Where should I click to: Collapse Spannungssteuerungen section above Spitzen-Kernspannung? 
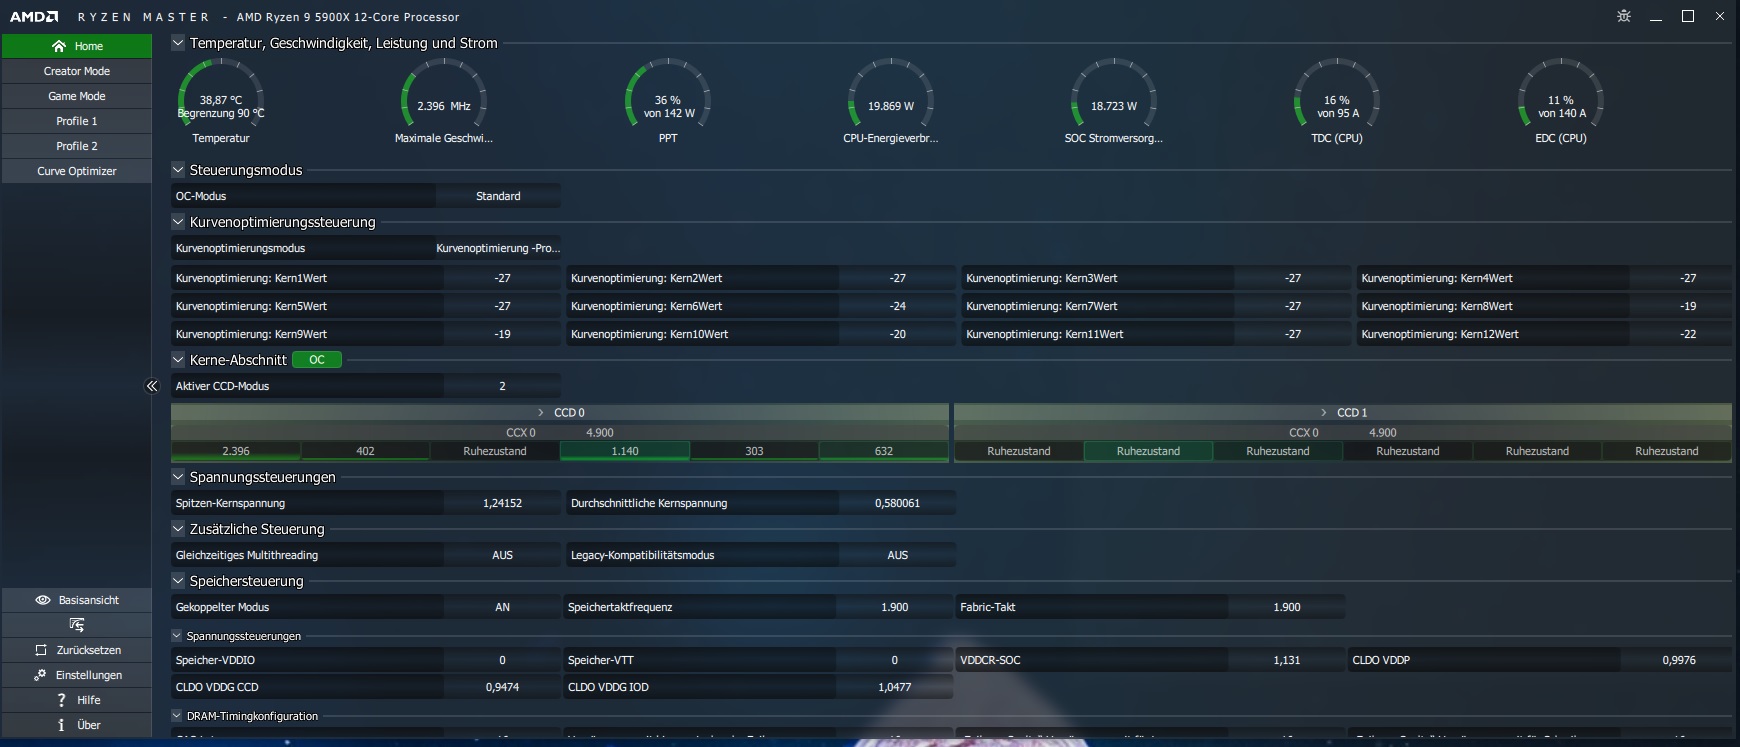pos(178,477)
